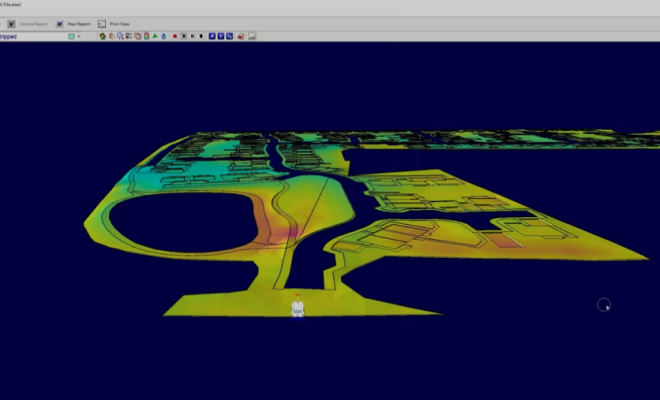Image resolution: width=660 pixels, height=400 pixels.
Task: Click the blue droplet icon
Action: coord(164,36)
